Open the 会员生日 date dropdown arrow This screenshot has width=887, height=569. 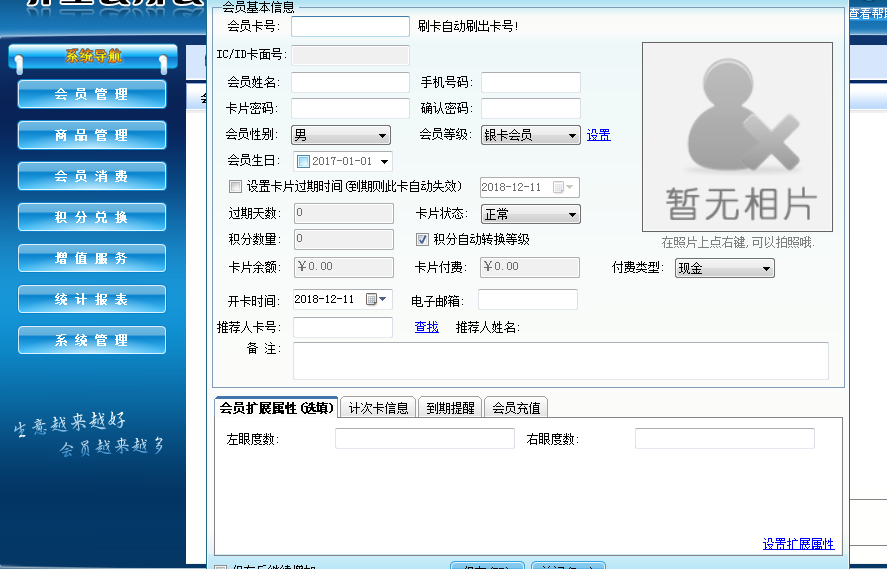pos(385,162)
